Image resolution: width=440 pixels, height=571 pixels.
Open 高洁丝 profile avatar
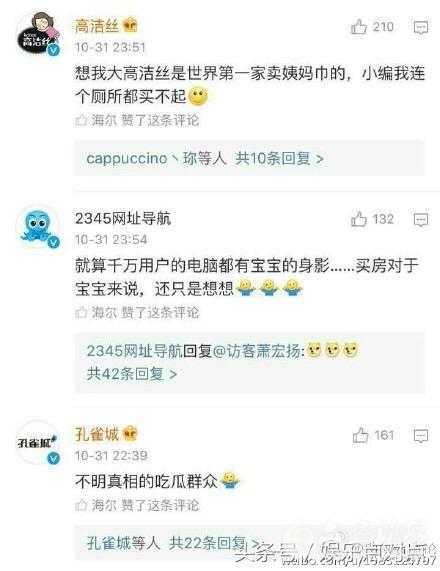click(x=39, y=34)
